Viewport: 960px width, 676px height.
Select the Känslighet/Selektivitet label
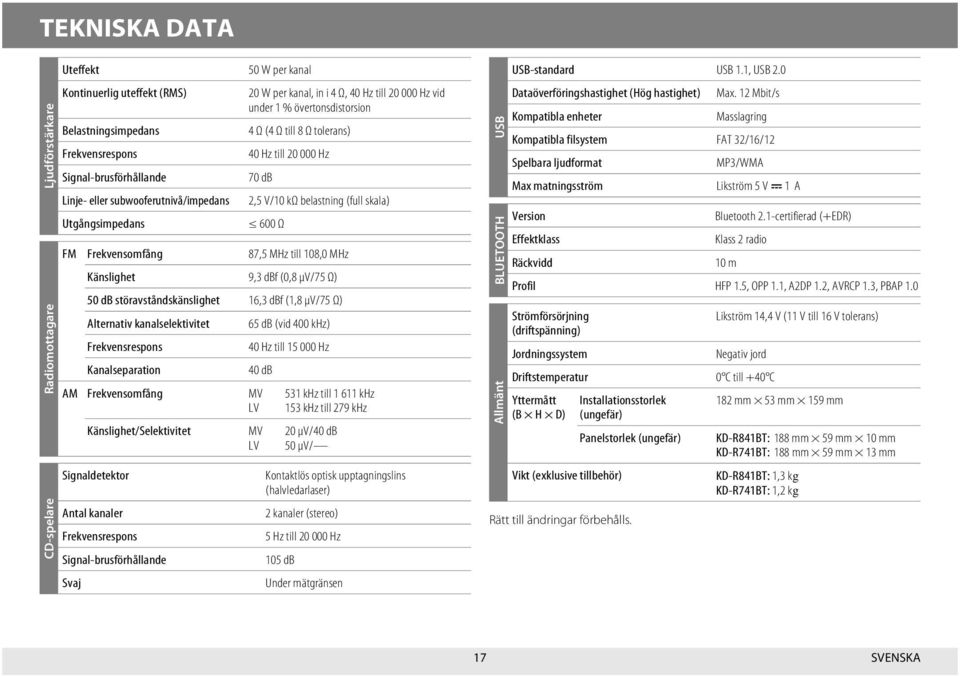click(139, 431)
